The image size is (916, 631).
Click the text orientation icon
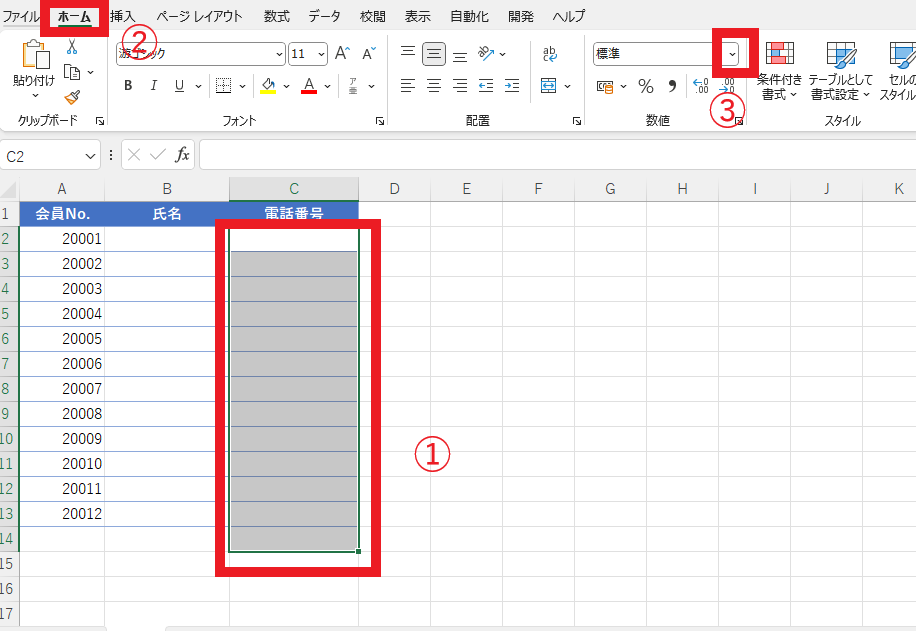[486, 54]
